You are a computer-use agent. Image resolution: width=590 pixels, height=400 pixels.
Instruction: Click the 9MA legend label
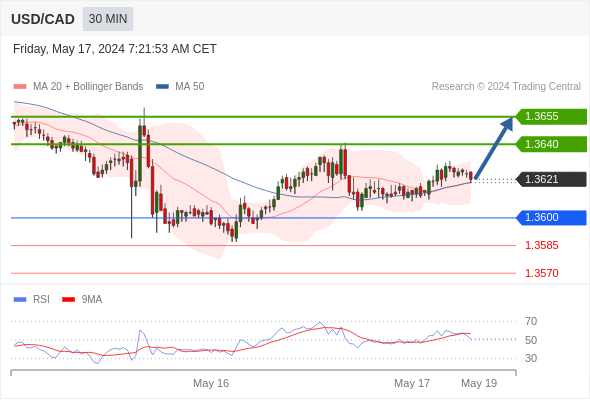pyautogui.click(x=92, y=300)
